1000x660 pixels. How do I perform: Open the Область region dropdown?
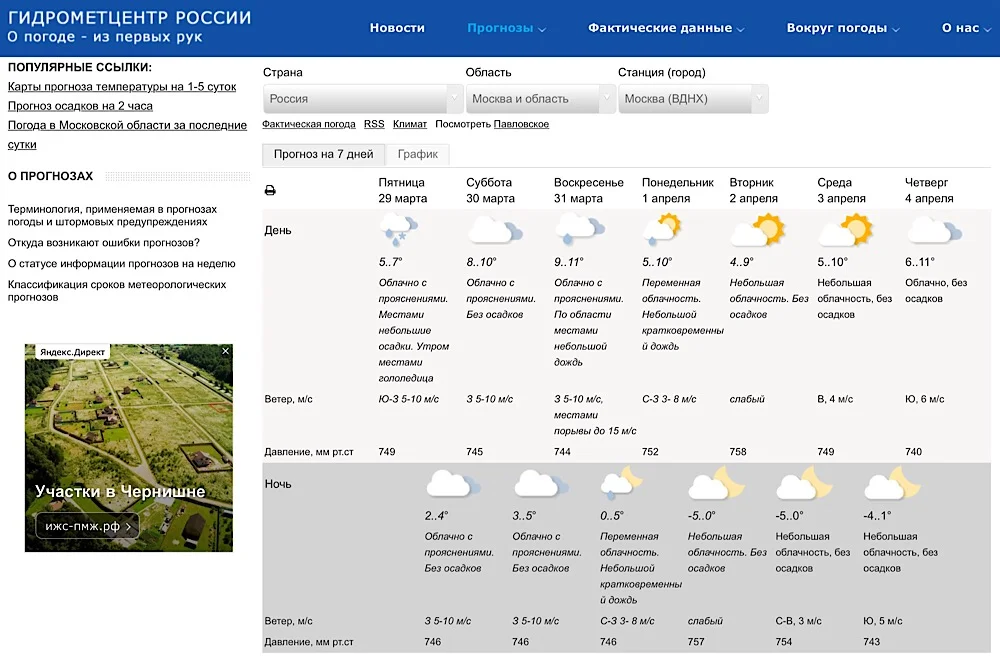[540, 99]
